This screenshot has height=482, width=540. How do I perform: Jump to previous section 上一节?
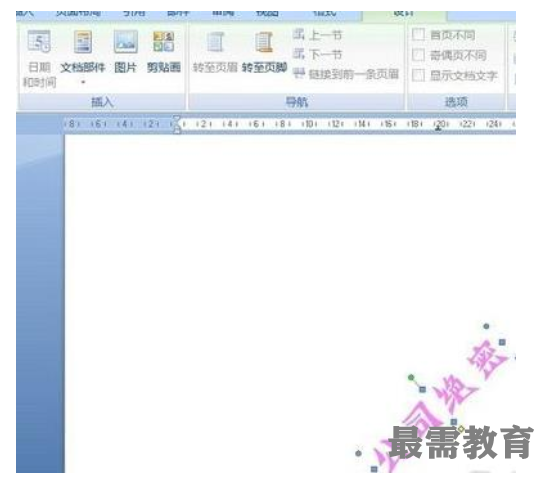point(317,35)
